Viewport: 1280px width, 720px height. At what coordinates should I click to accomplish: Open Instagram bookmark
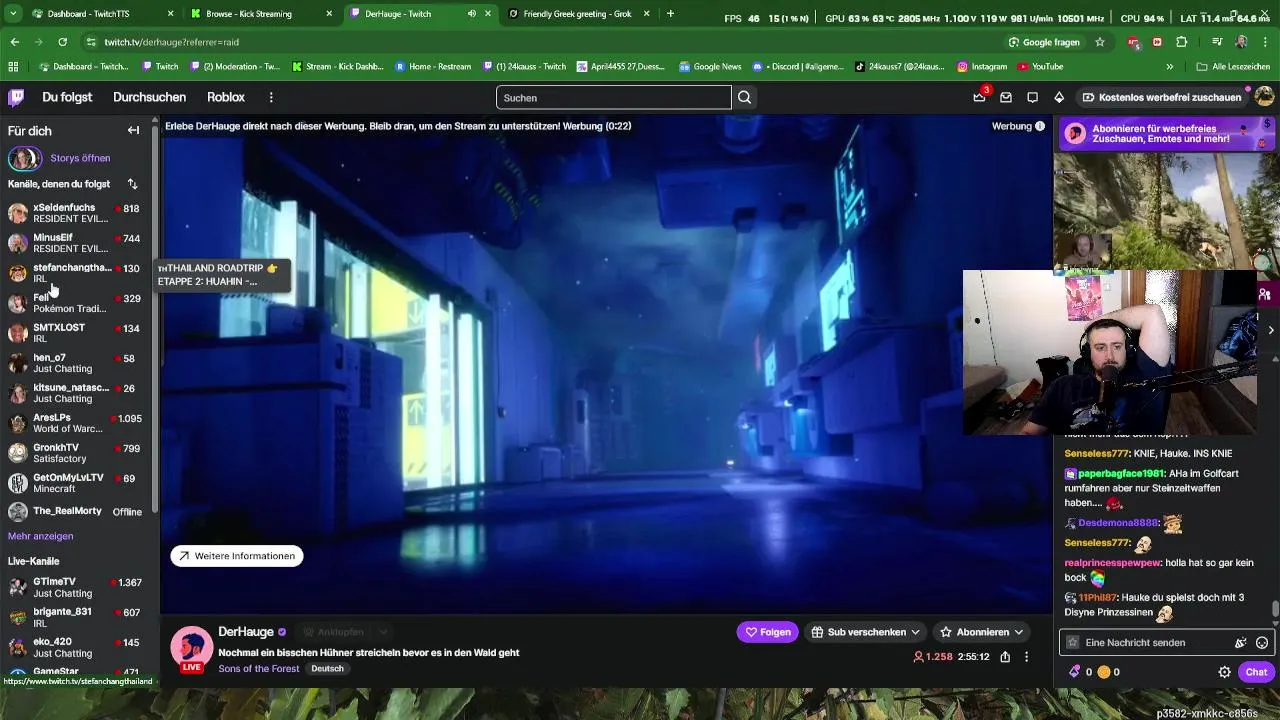(x=982, y=67)
